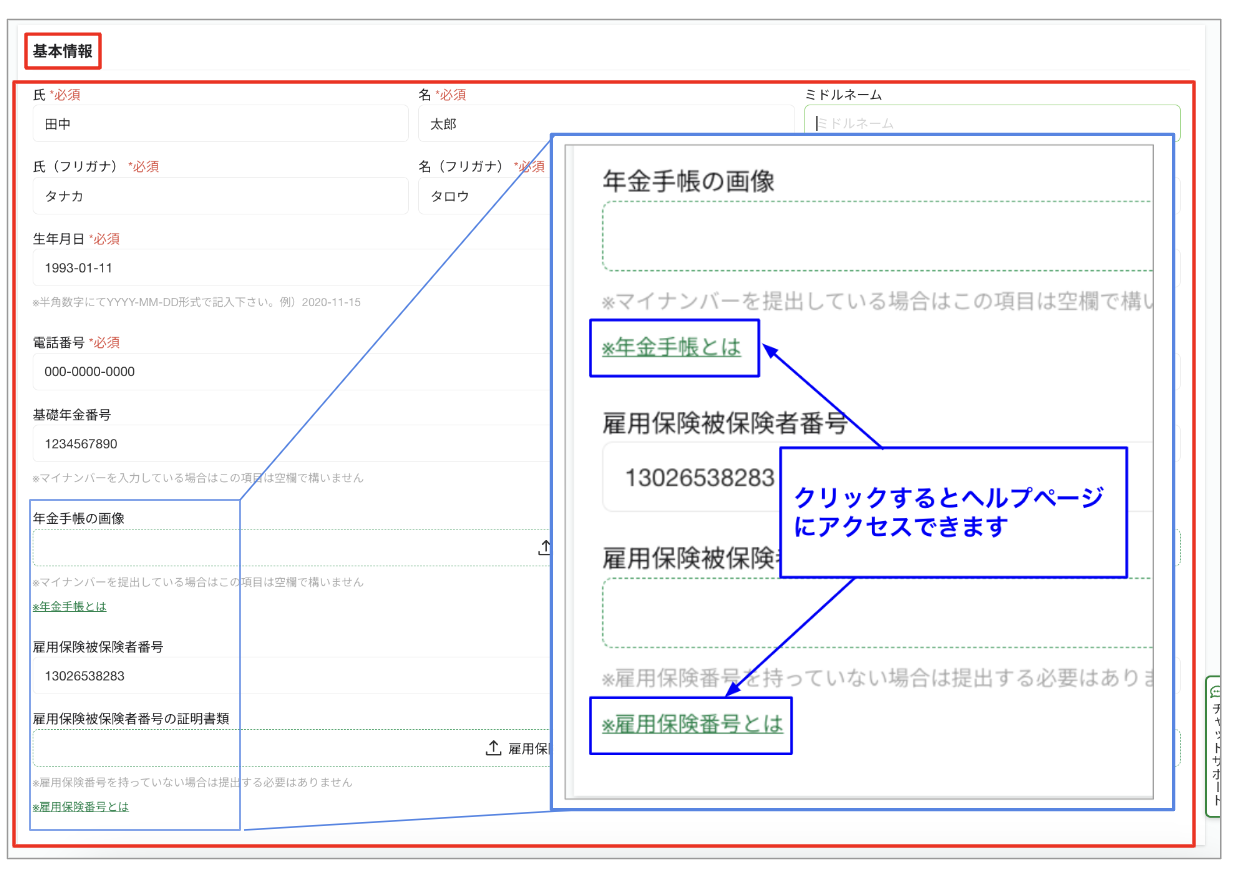Screen dimensions: 1238x874
Task: Click the YYYY-MM-DD format hint text
Action: 197,302
